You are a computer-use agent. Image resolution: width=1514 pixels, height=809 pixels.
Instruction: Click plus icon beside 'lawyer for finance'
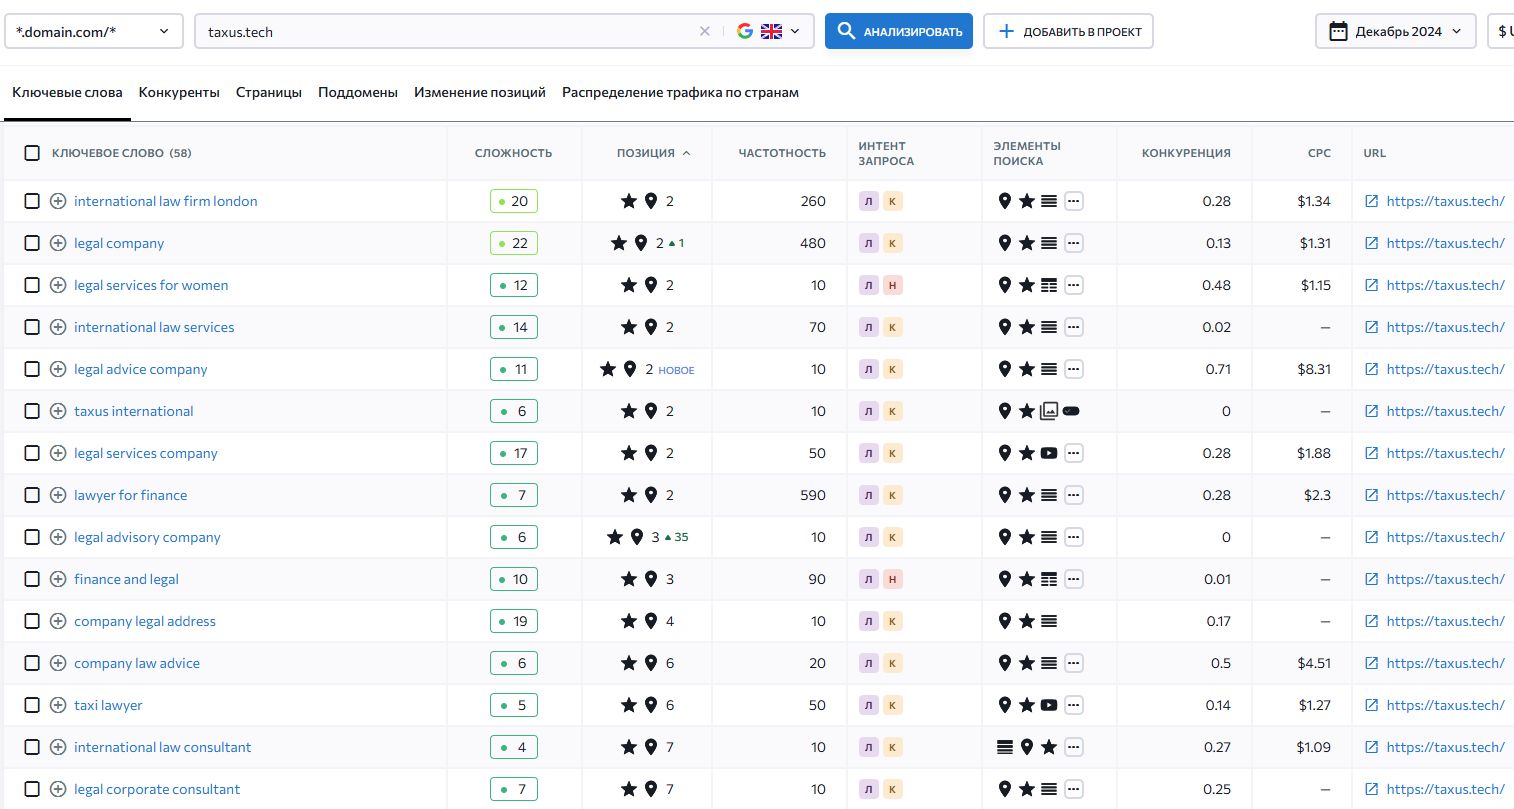[58, 495]
